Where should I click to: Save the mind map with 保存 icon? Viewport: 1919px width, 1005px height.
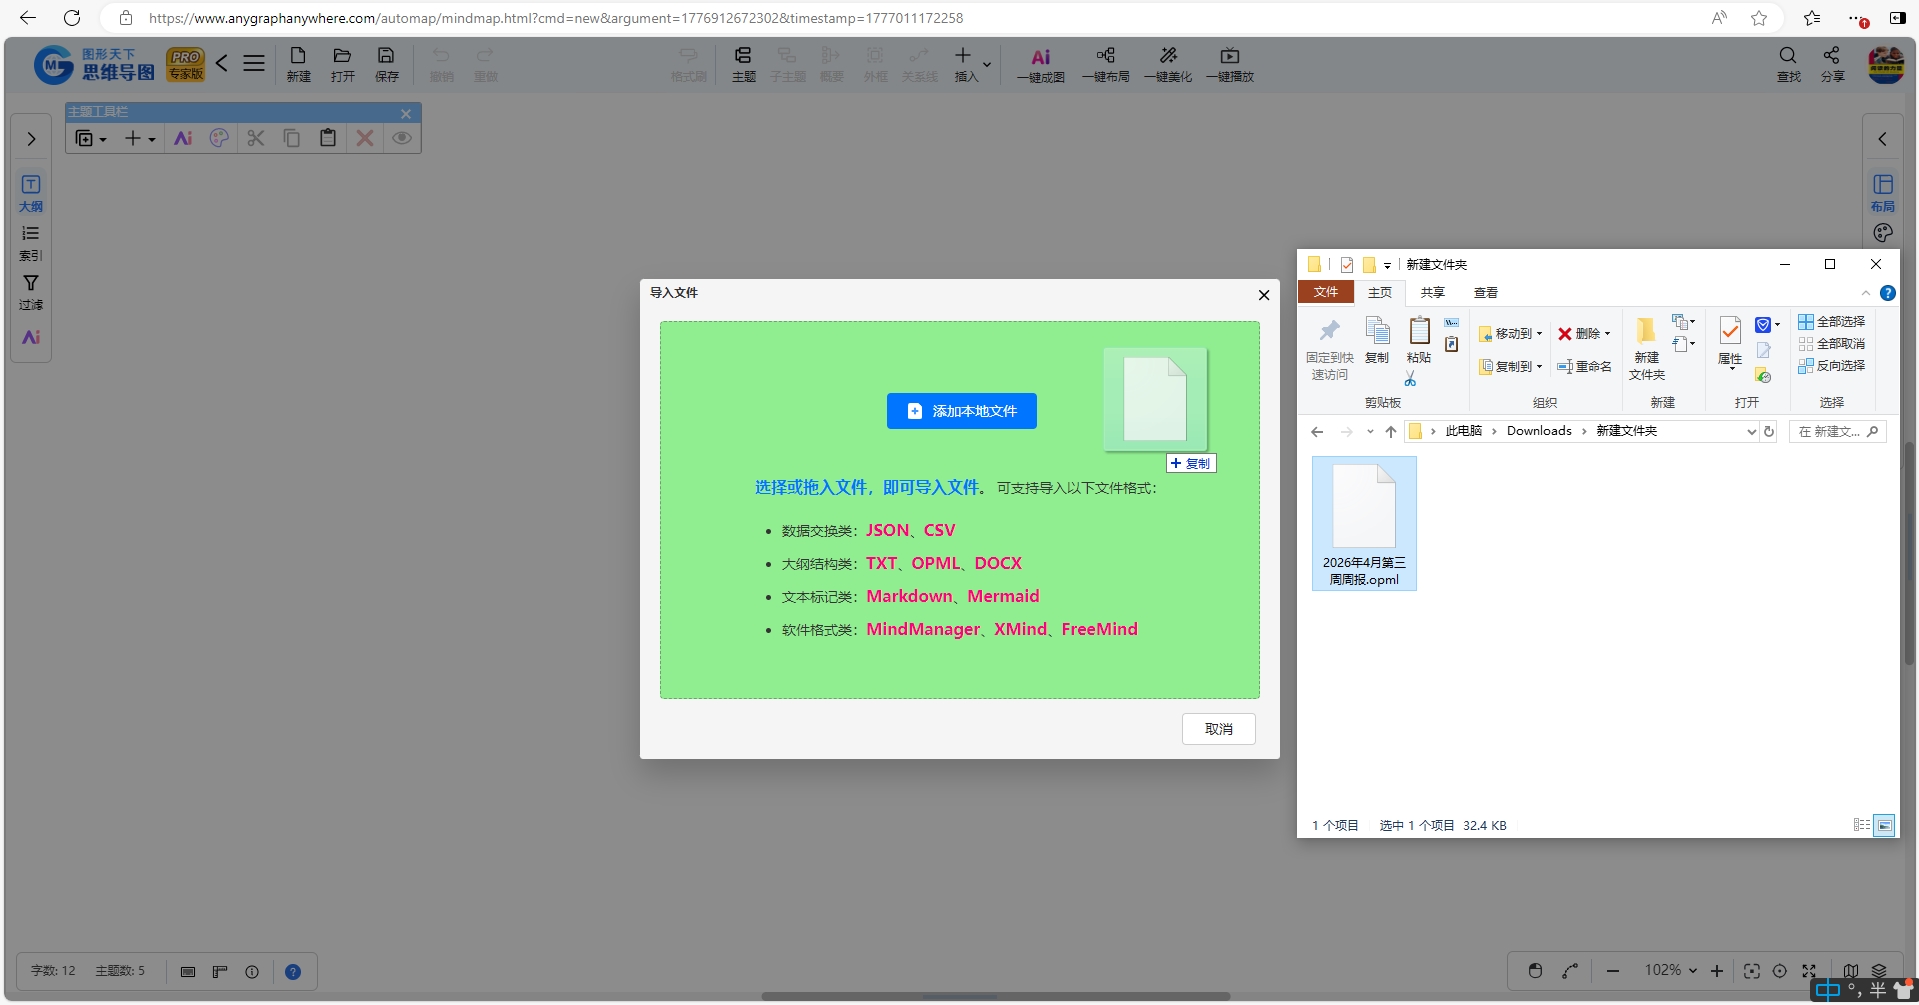386,64
